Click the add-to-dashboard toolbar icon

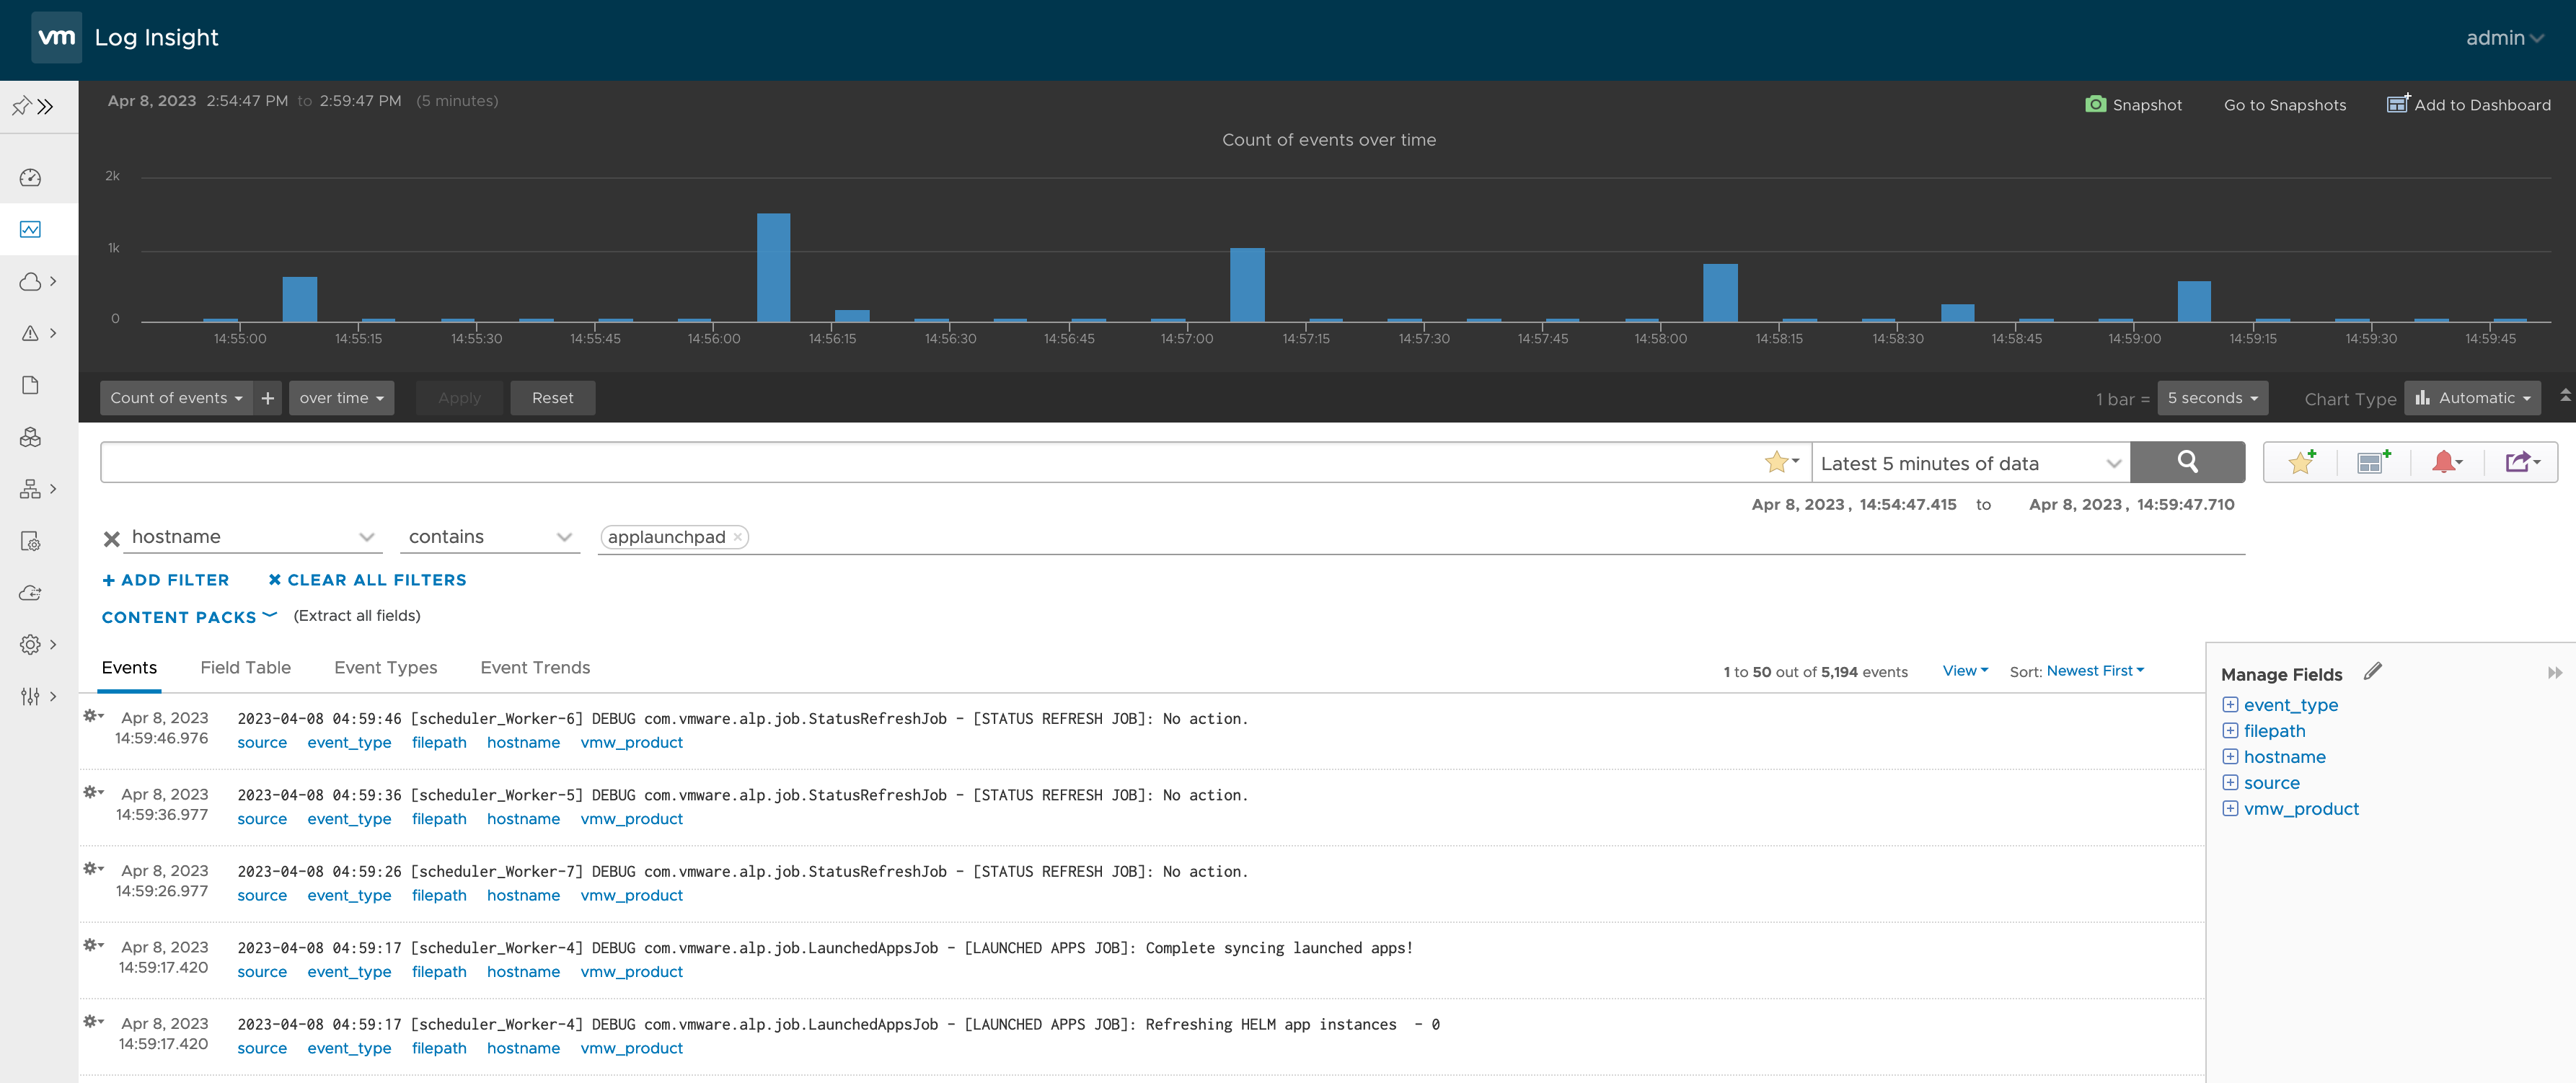[2373, 462]
